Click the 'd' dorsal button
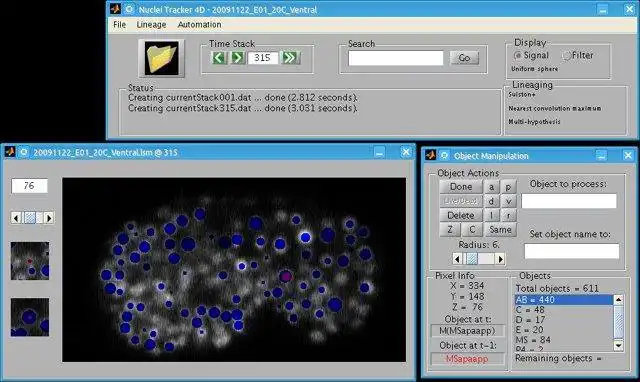 (x=492, y=201)
